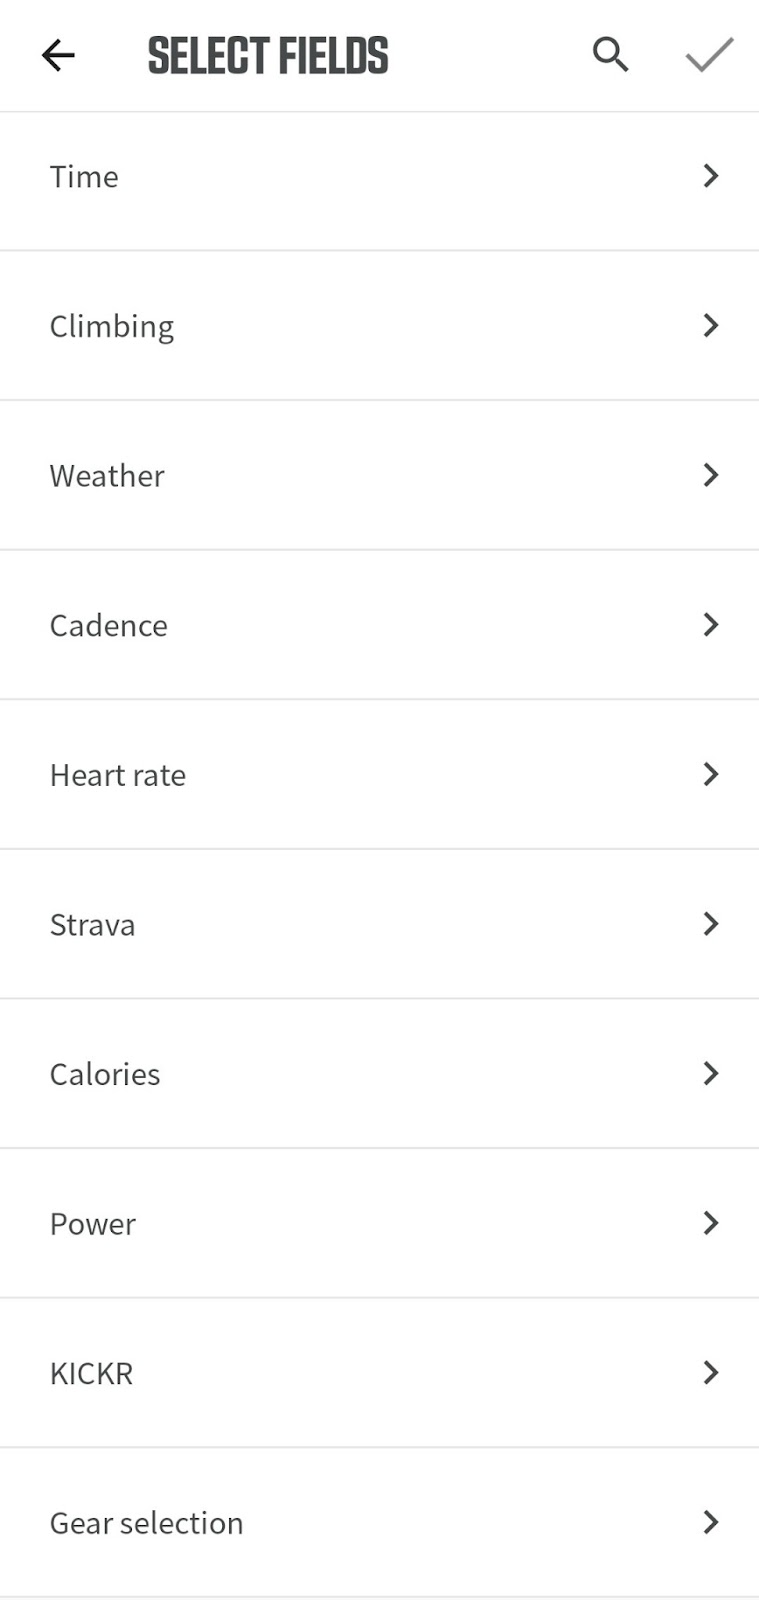Select the Strava fields entry
The image size is (759, 1600).
click(x=93, y=925)
